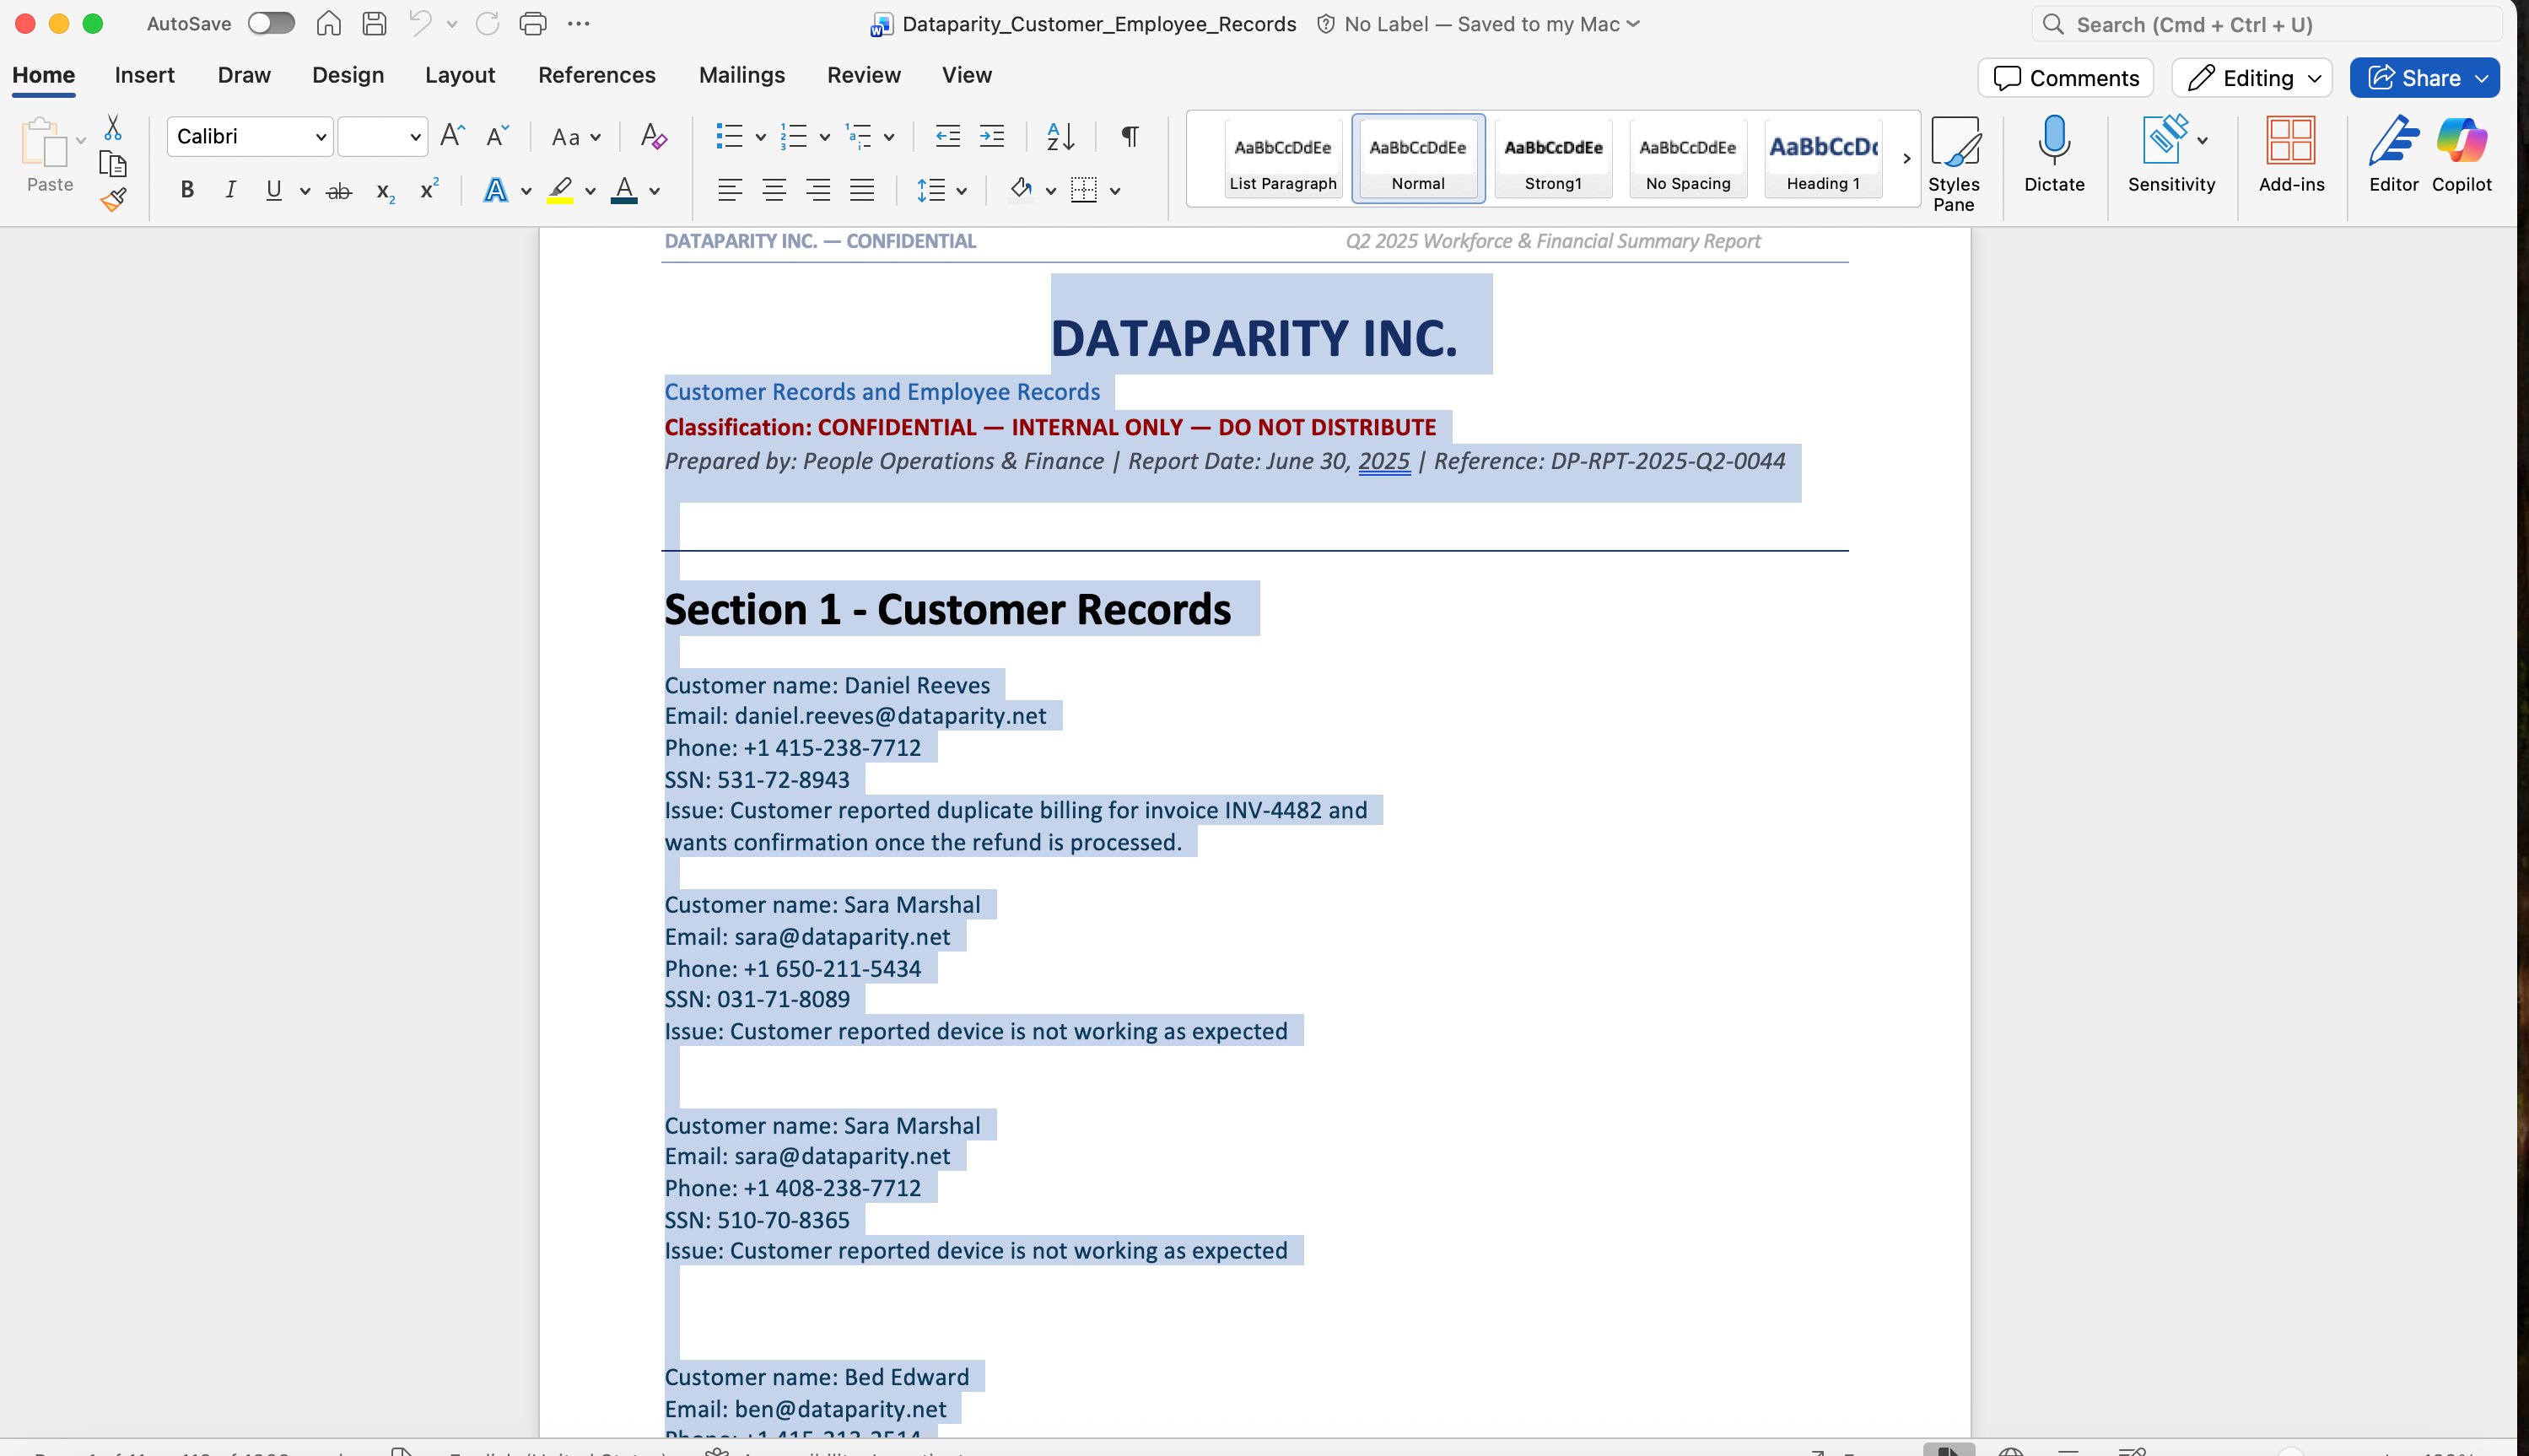
Task: Switch to the Layout tab
Action: pyautogui.click(x=460, y=75)
